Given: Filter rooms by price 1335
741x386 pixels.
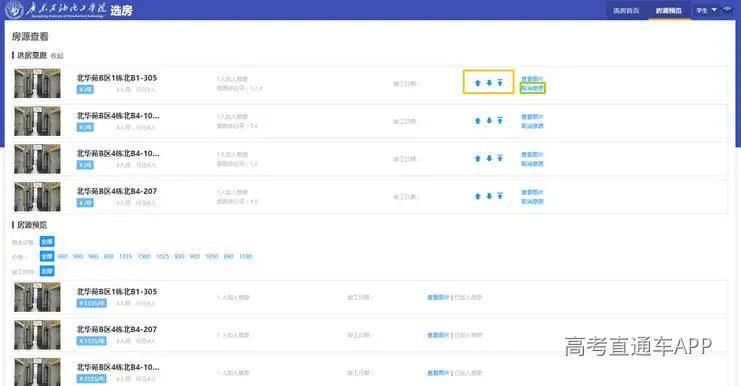Looking at the screenshot, I should [x=125, y=257].
